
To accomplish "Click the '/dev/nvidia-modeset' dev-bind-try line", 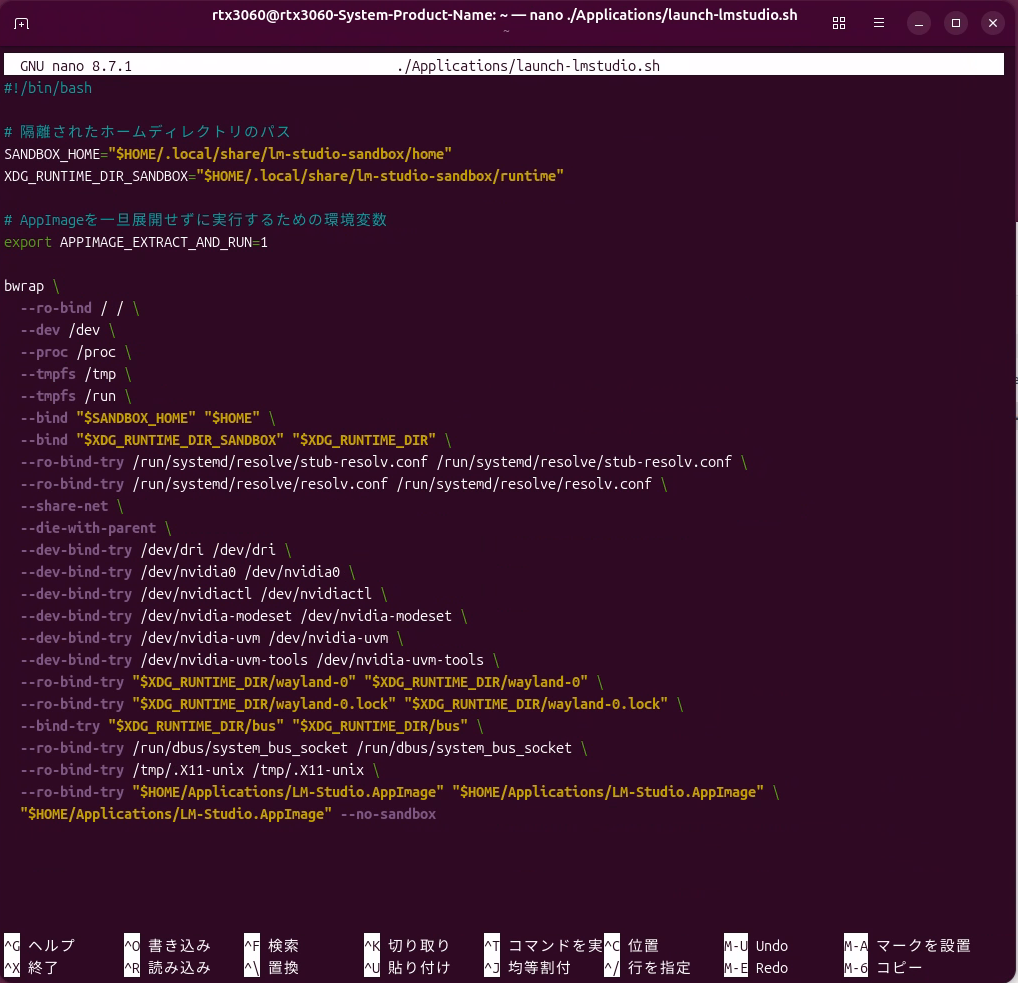I will click(x=244, y=617).
